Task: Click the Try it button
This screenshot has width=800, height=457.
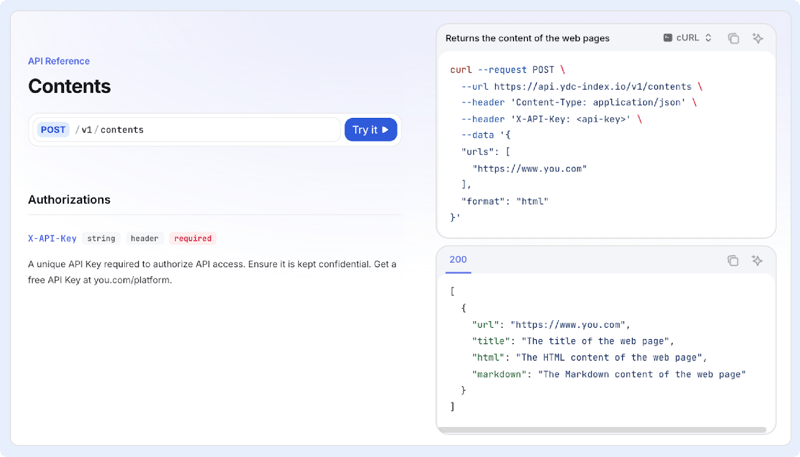Action: click(x=370, y=130)
